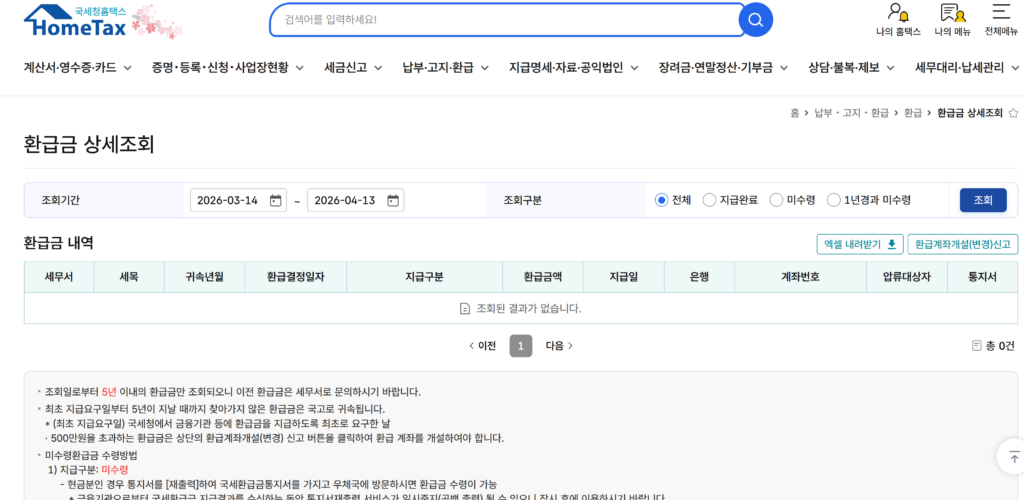
Task: Open calendar picker for end date 2026-04-13
Action: pyautogui.click(x=392, y=200)
